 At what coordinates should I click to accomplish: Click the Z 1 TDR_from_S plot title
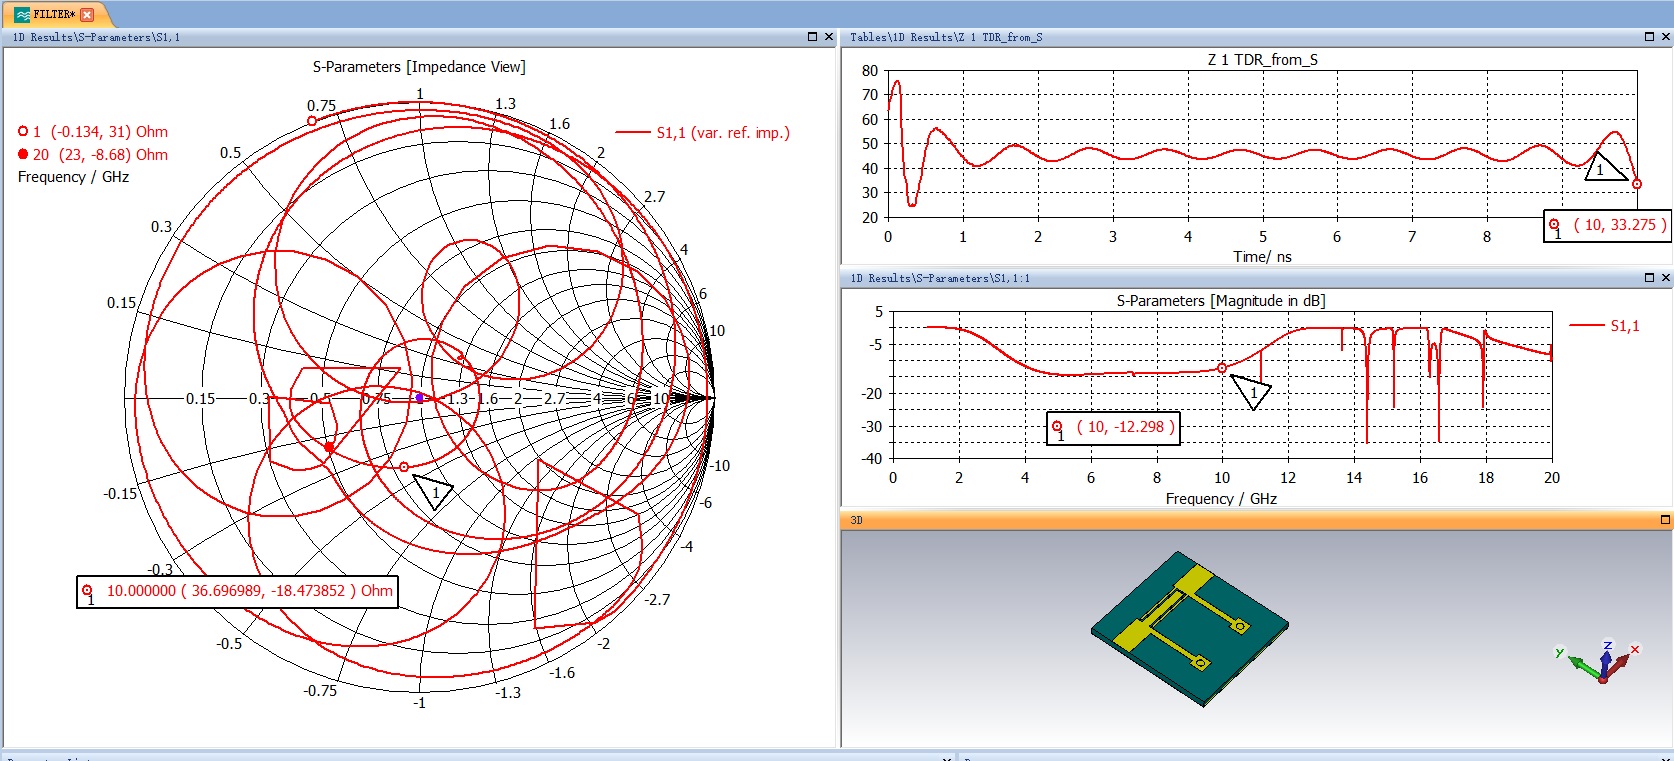(x=1262, y=60)
